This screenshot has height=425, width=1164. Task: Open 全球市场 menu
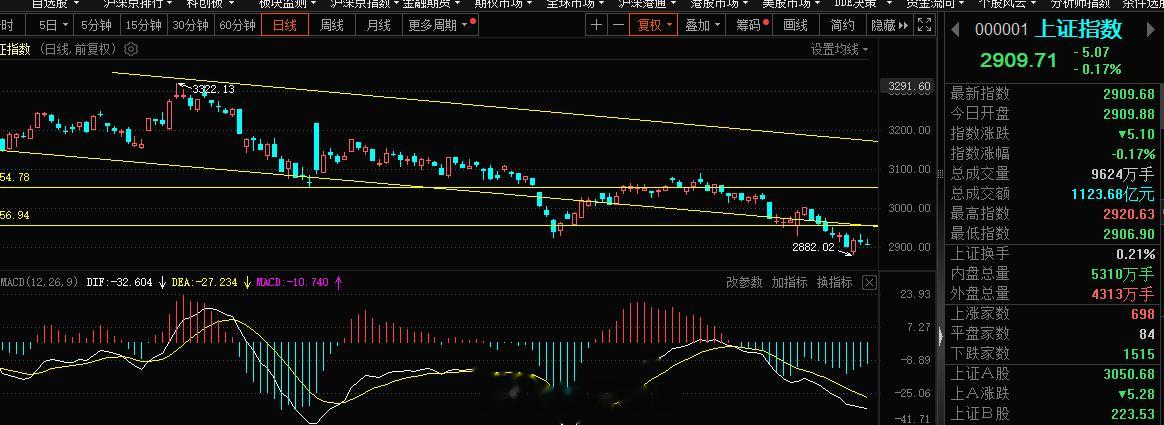(575, 4)
